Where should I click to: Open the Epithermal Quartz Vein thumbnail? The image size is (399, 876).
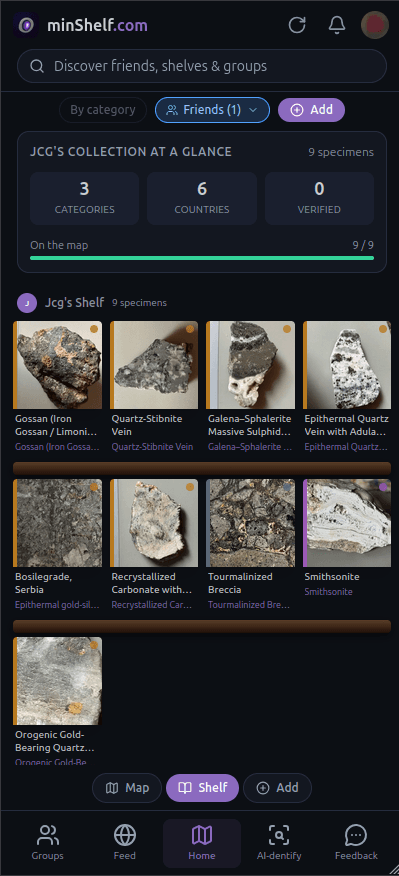346,365
